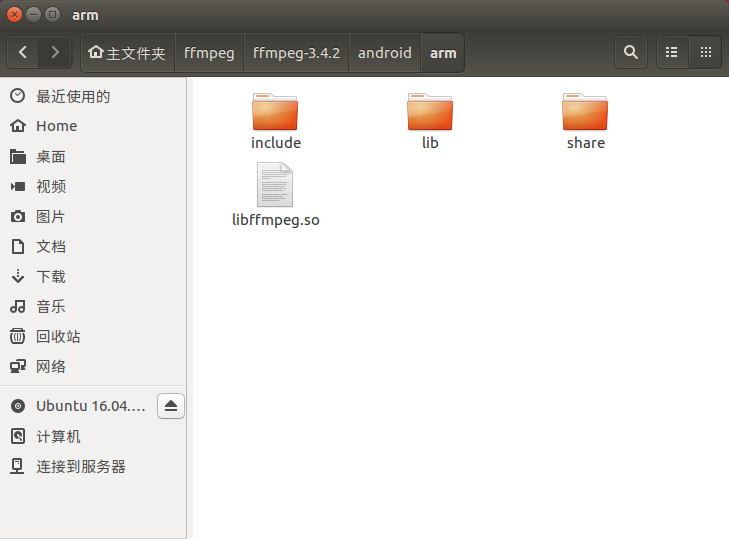Image resolution: width=729 pixels, height=539 pixels.
Task: Switch to icon grid view
Action: [705, 52]
